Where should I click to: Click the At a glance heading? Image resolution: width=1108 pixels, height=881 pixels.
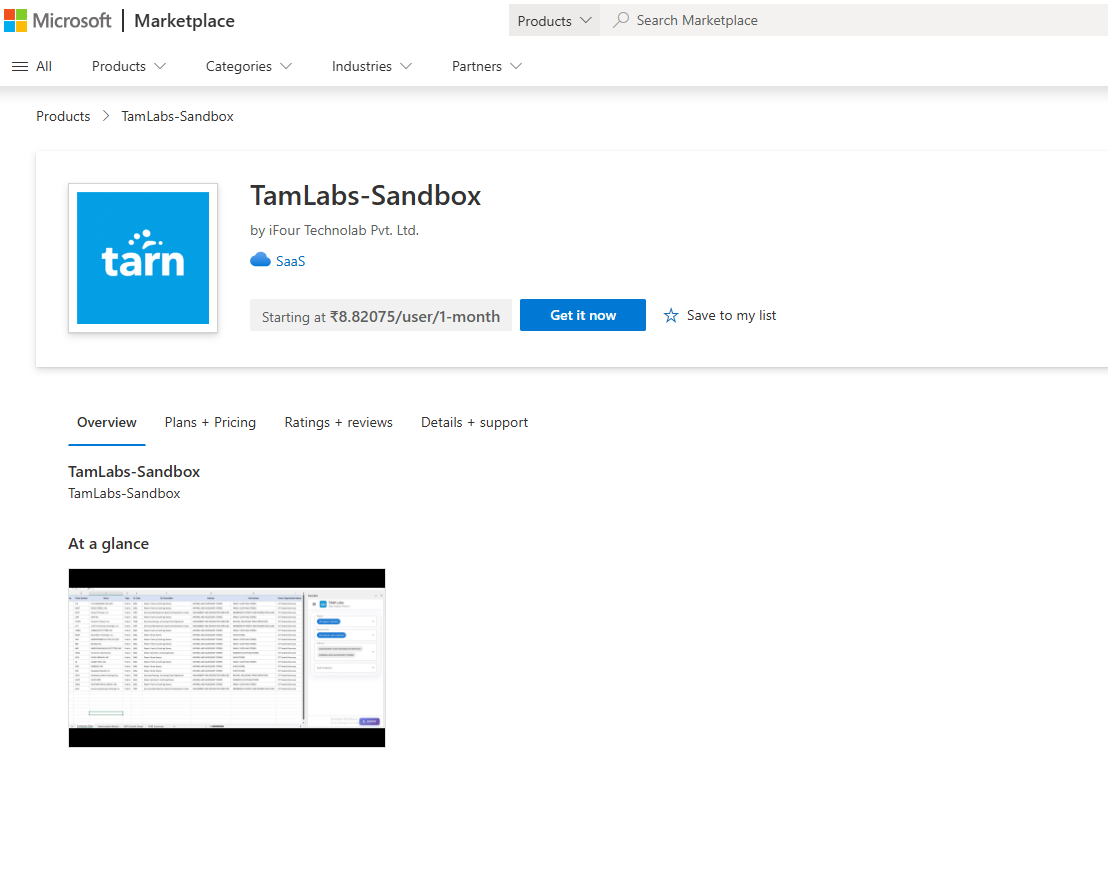click(108, 544)
